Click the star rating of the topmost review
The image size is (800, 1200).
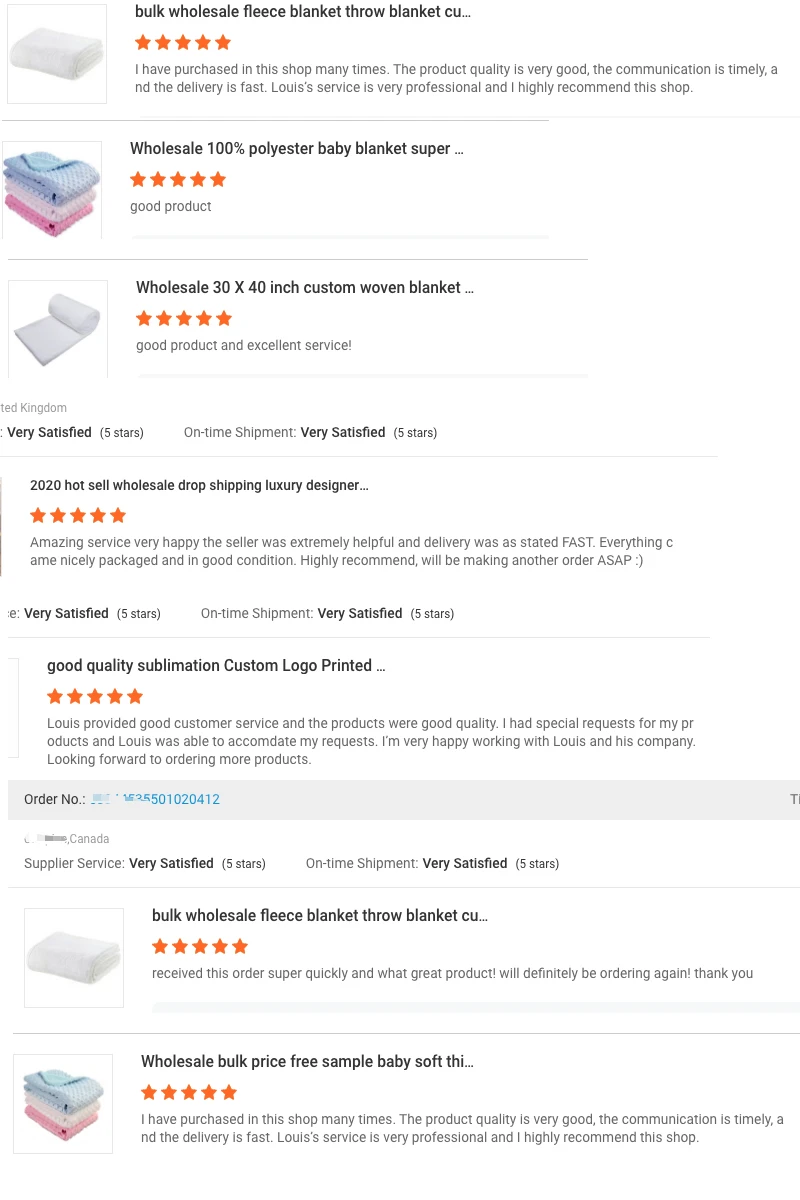[x=183, y=43]
